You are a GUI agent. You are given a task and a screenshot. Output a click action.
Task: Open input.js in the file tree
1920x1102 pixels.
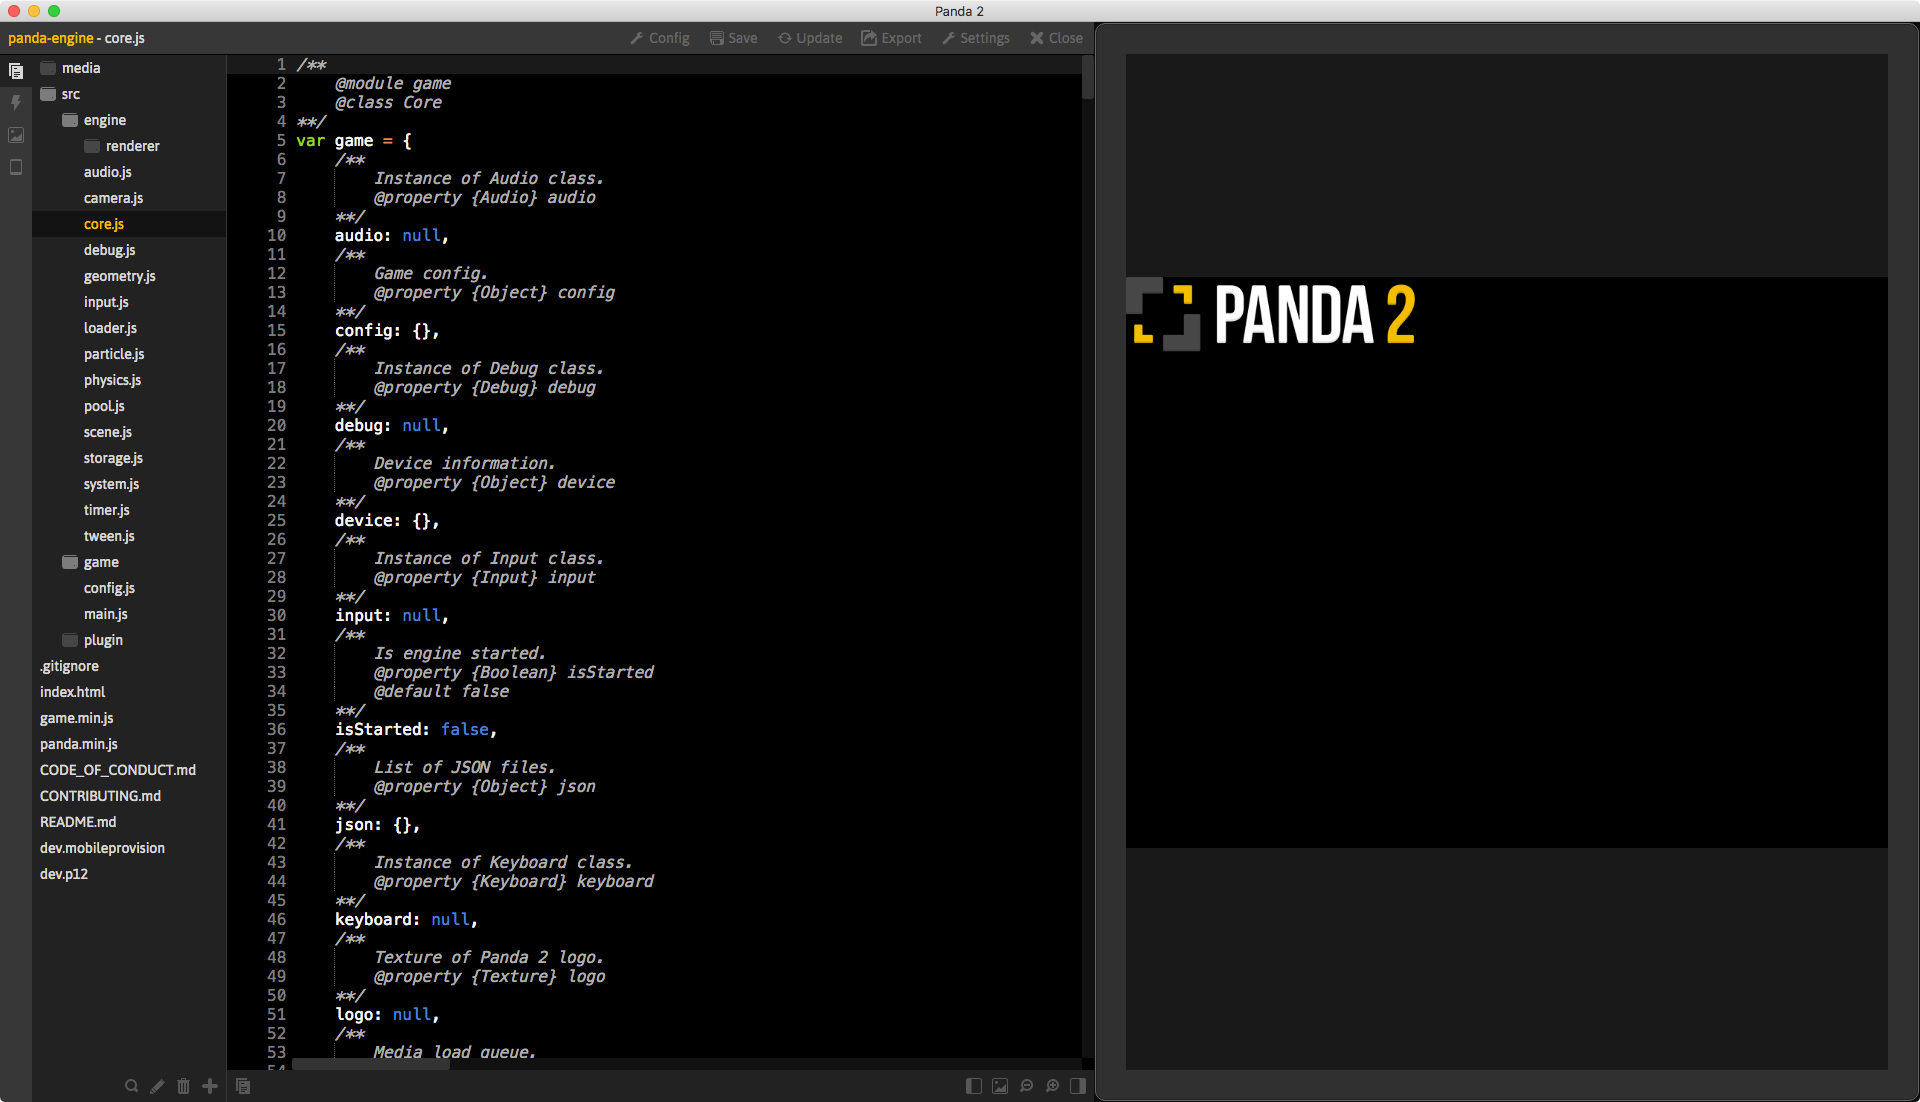click(107, 302)
